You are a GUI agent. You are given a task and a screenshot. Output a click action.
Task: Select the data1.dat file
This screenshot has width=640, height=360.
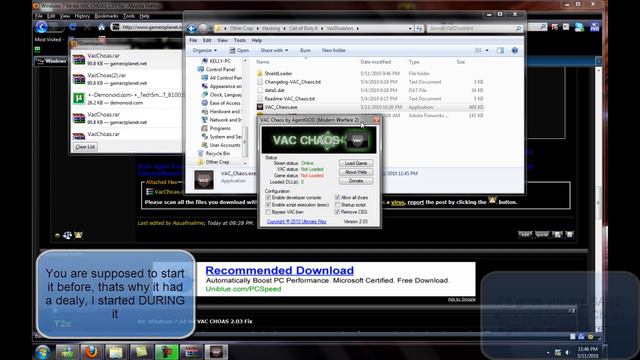click(274, 90)
